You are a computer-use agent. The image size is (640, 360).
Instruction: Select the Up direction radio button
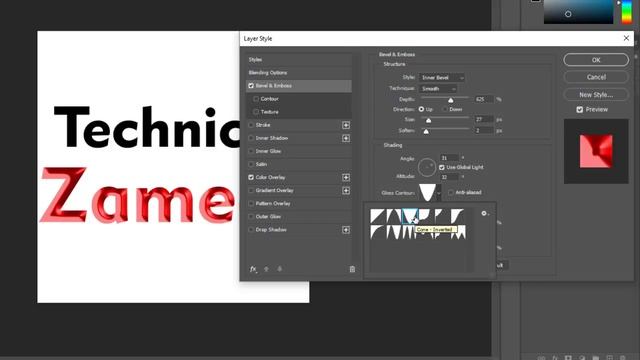[x=421, y=109]
